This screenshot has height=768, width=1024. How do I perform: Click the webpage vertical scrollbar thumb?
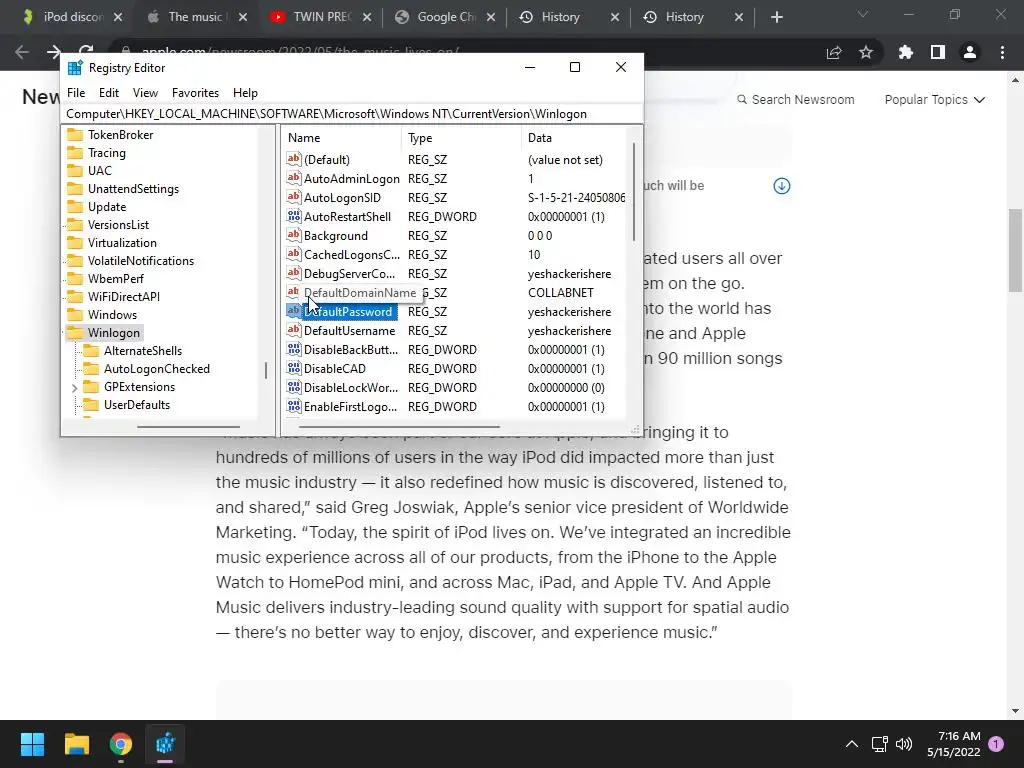point(1015,250)
